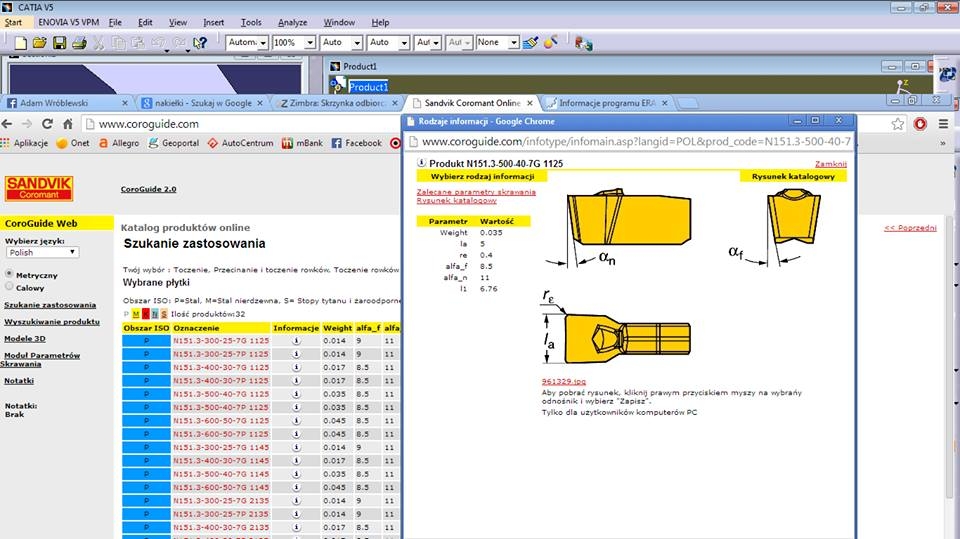Open the Insert menu in CATIA
This screenshot has height=539, width=960.
[214, 22]
